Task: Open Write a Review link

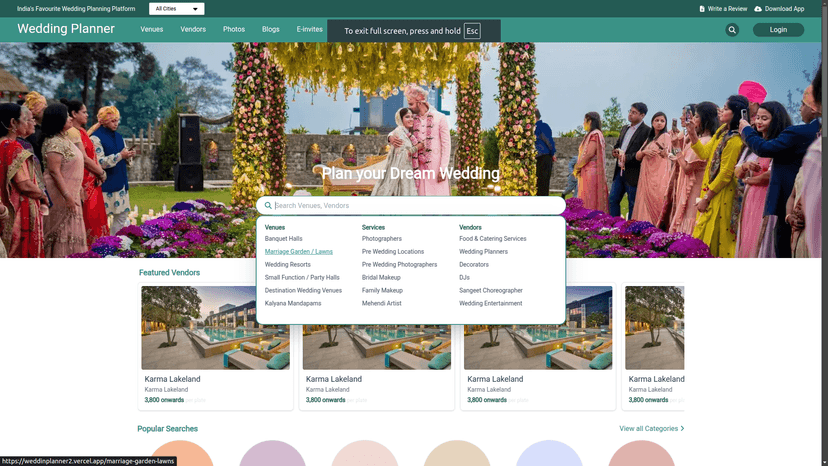Action: 723,9
